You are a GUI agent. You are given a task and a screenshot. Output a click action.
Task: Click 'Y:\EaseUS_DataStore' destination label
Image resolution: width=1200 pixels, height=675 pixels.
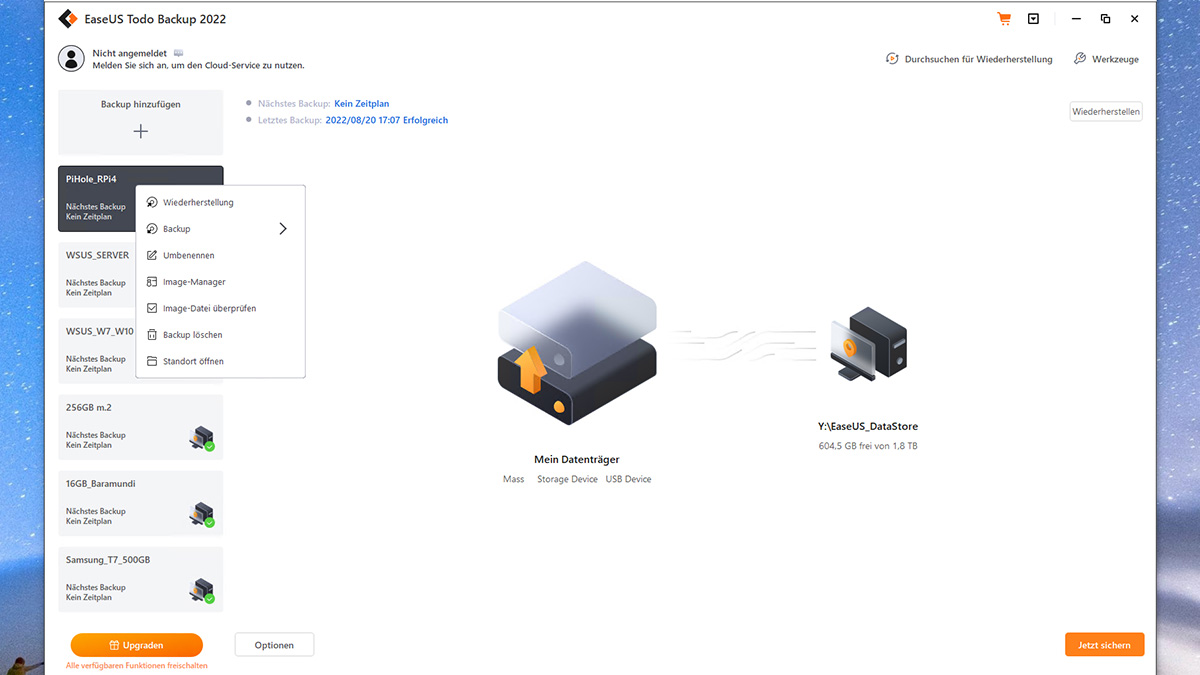[x=868, y=427]
